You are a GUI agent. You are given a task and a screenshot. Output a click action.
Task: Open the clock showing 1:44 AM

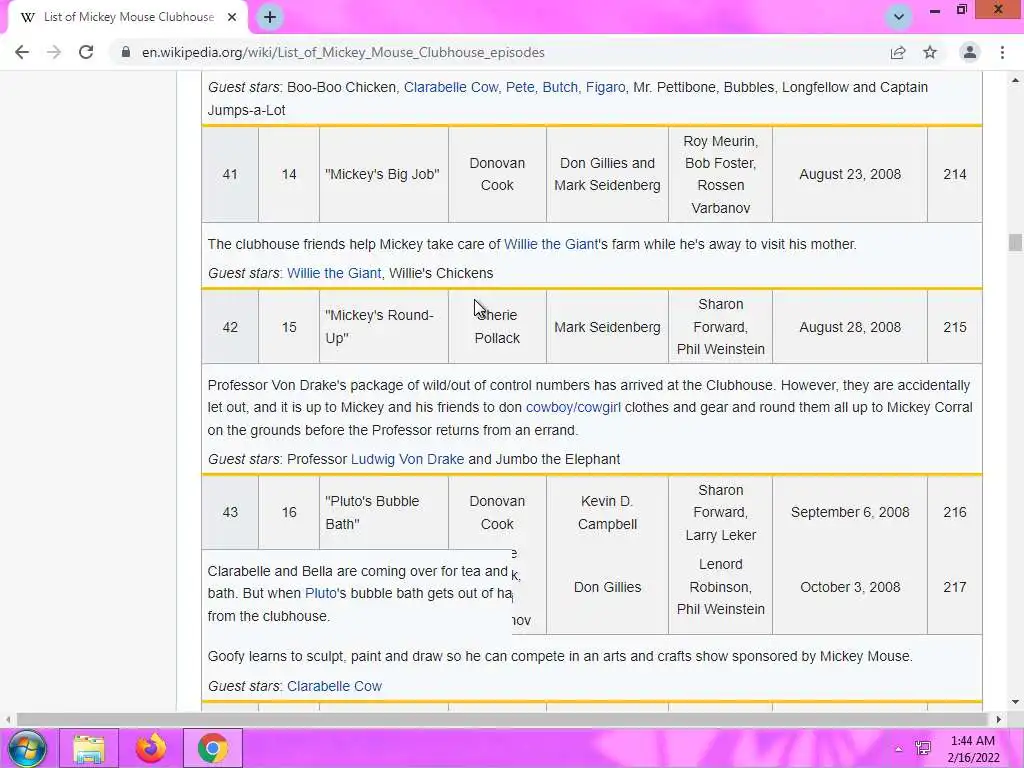972,748
